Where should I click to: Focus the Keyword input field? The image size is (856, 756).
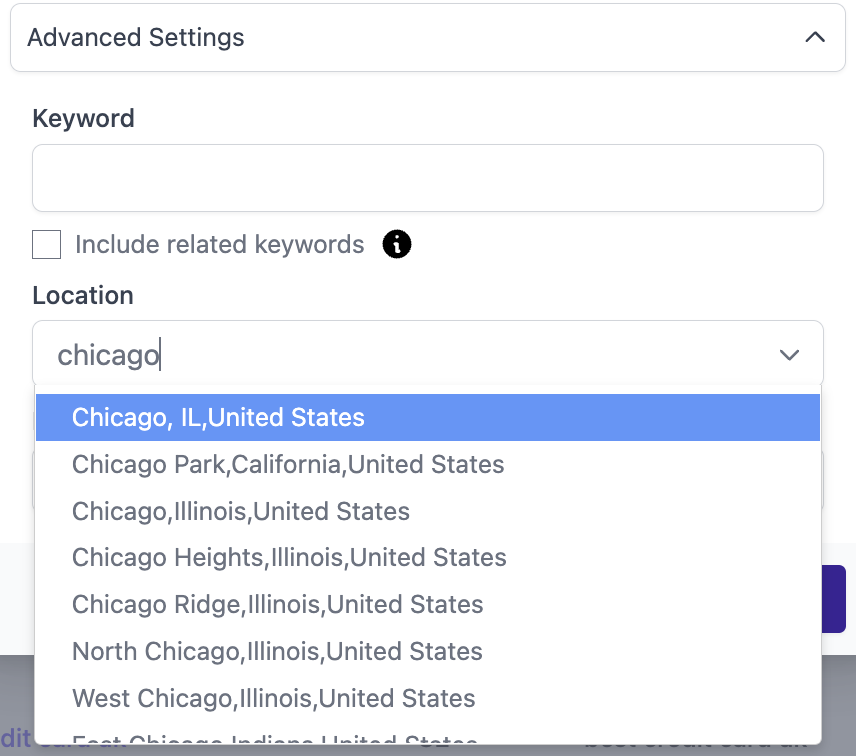[427, 178]
